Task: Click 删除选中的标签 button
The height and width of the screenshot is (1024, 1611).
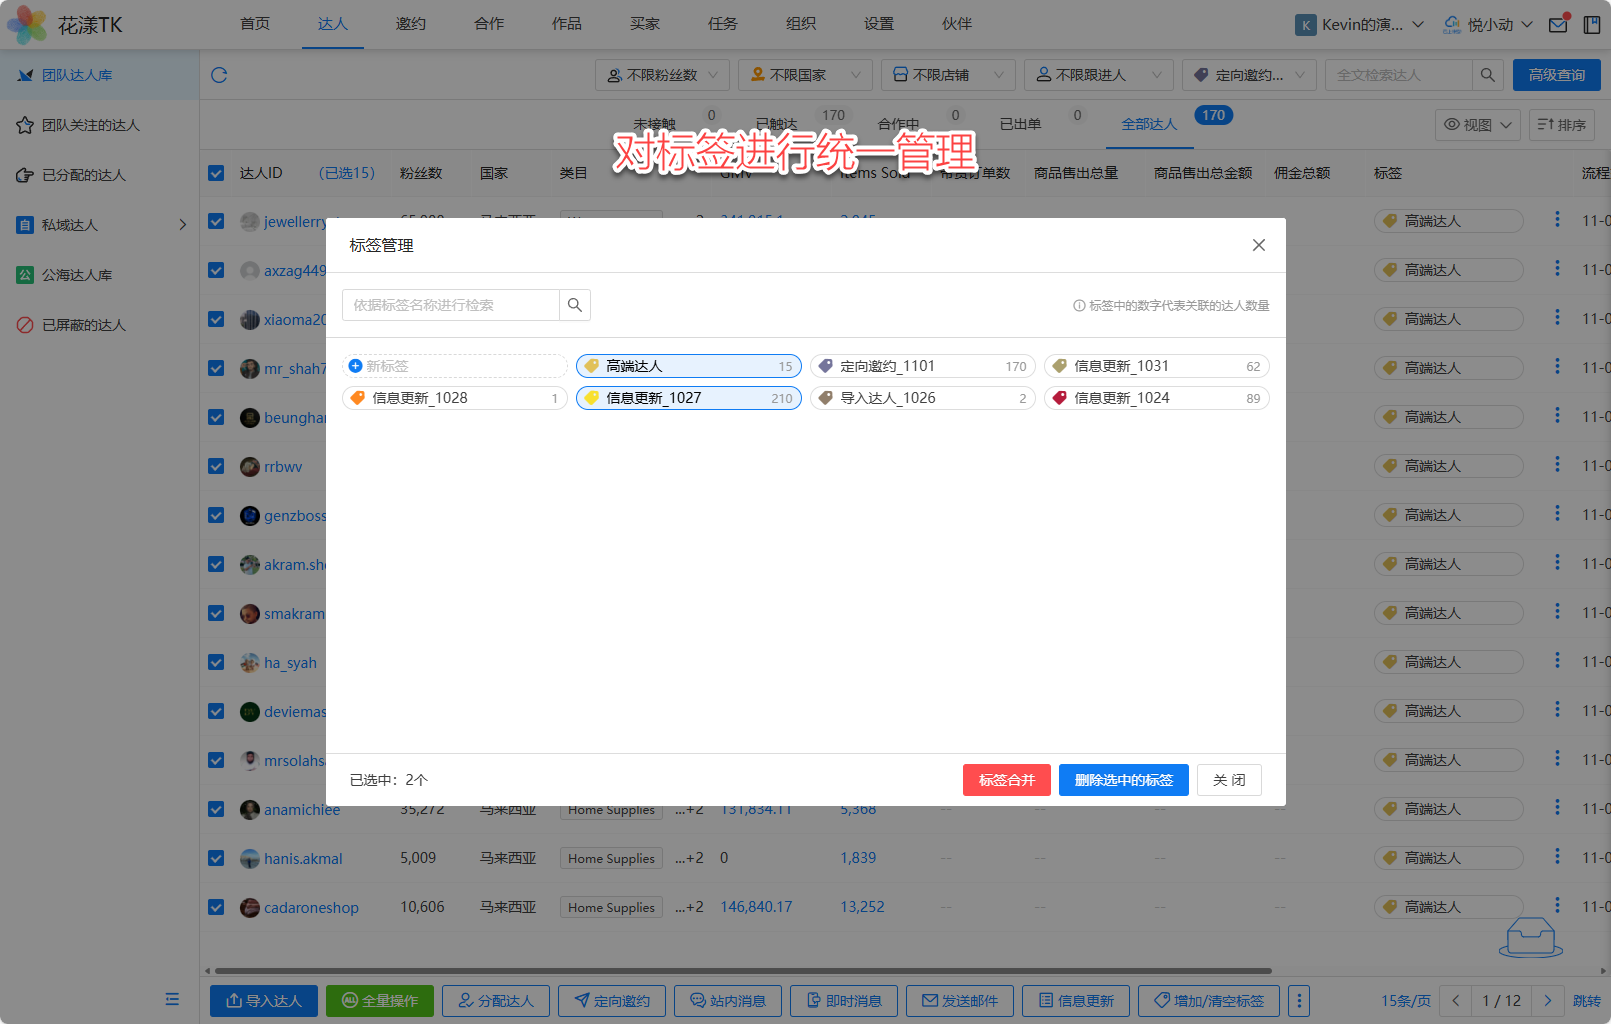Action: pyautogui.click(x=1123, y=780)
